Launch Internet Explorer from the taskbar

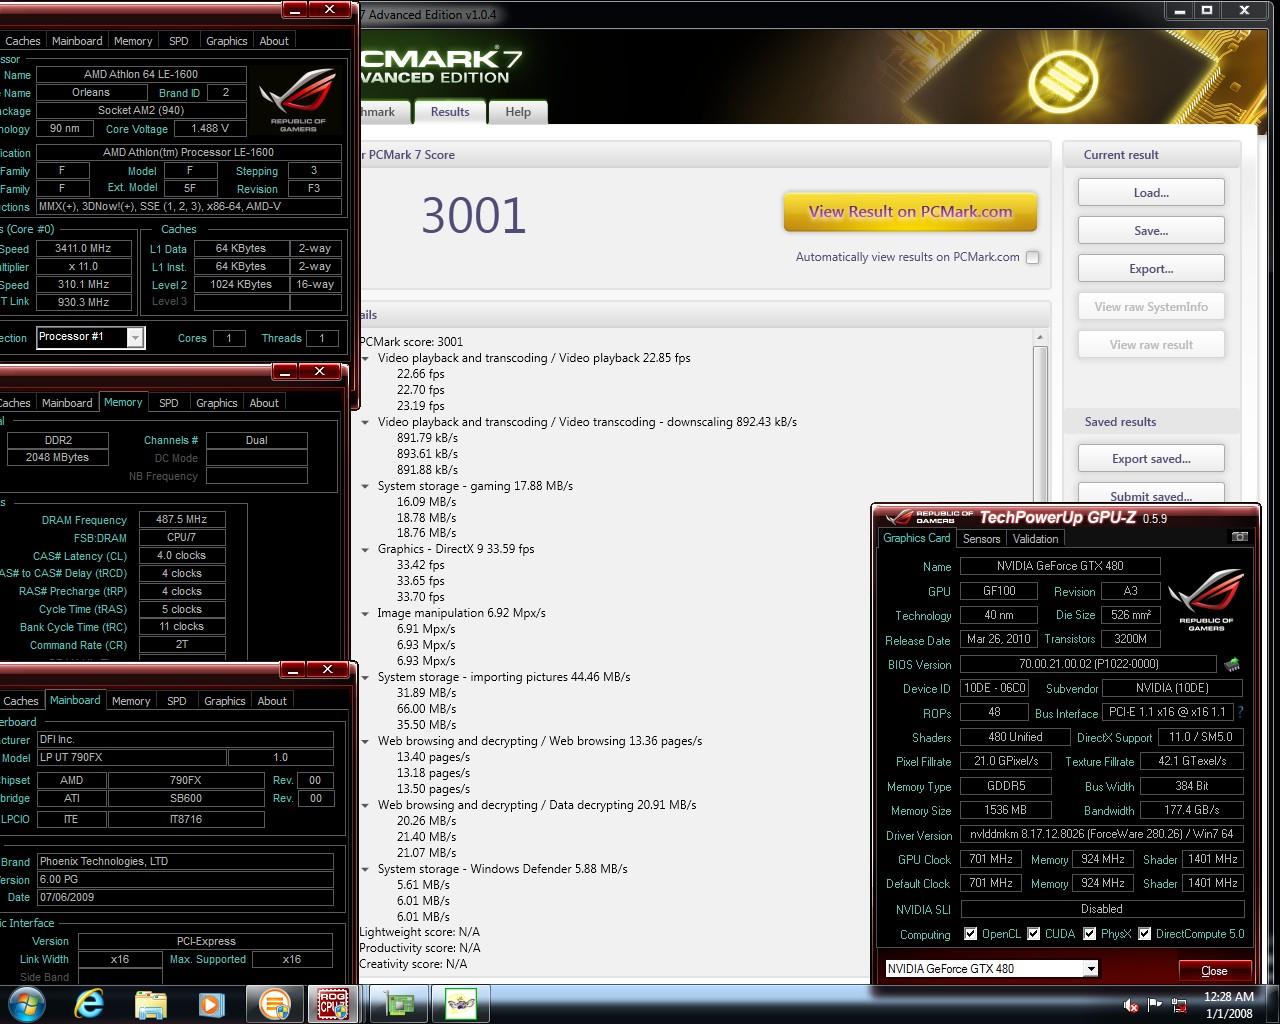click(89, 1003)
